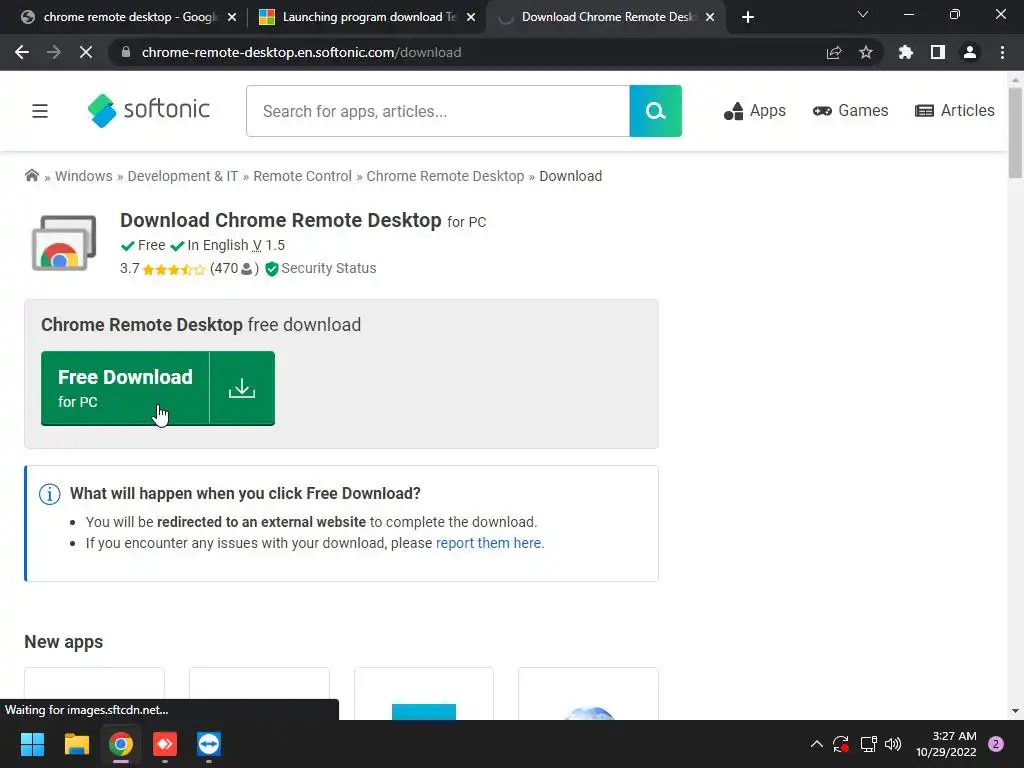The height and width of the screenshot is (768, 1024).
Task: Close the 'Download Chrome Remote Desktop' tab
Action: [x=710, y=17]
